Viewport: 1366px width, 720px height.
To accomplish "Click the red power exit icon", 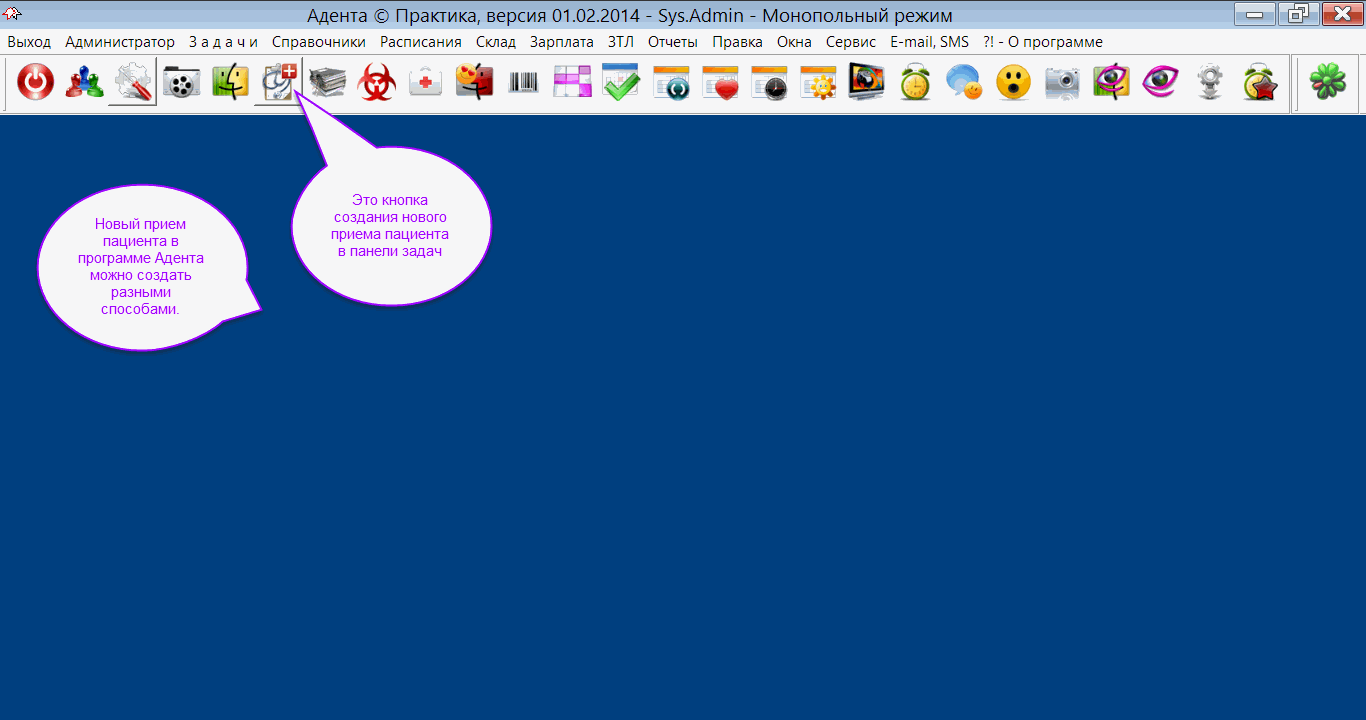I will [36, 83].
